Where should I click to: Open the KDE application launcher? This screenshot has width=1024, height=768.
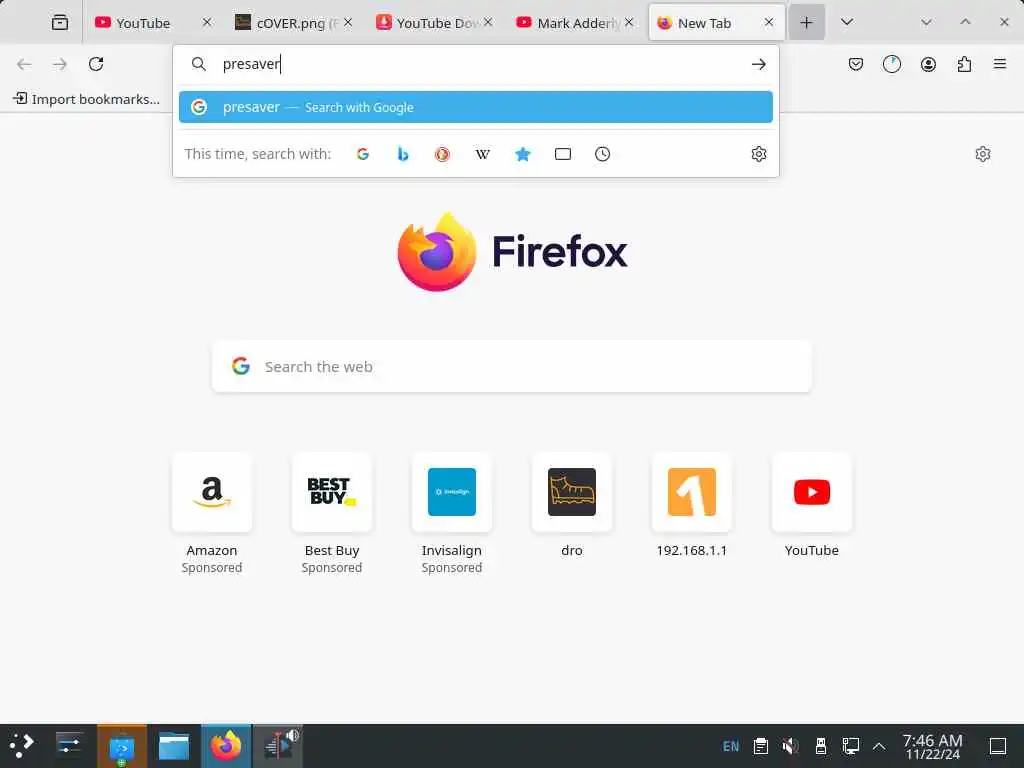[x=21, y=746]
